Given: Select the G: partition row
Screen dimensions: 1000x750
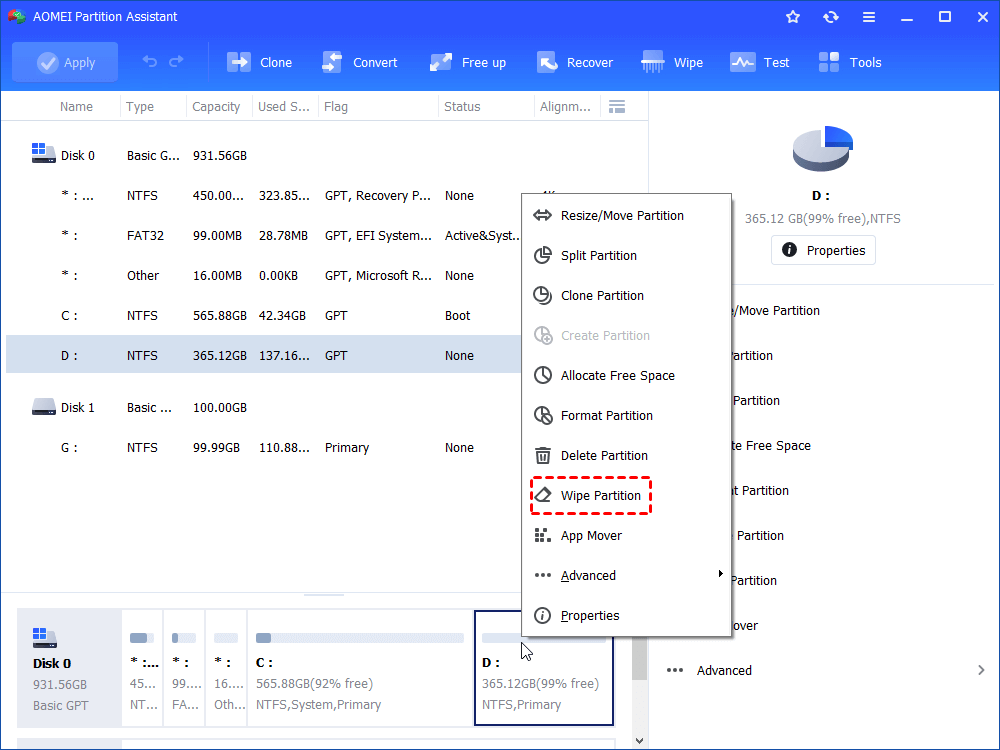Looking at the screenshot, I should tap(261, 448).
